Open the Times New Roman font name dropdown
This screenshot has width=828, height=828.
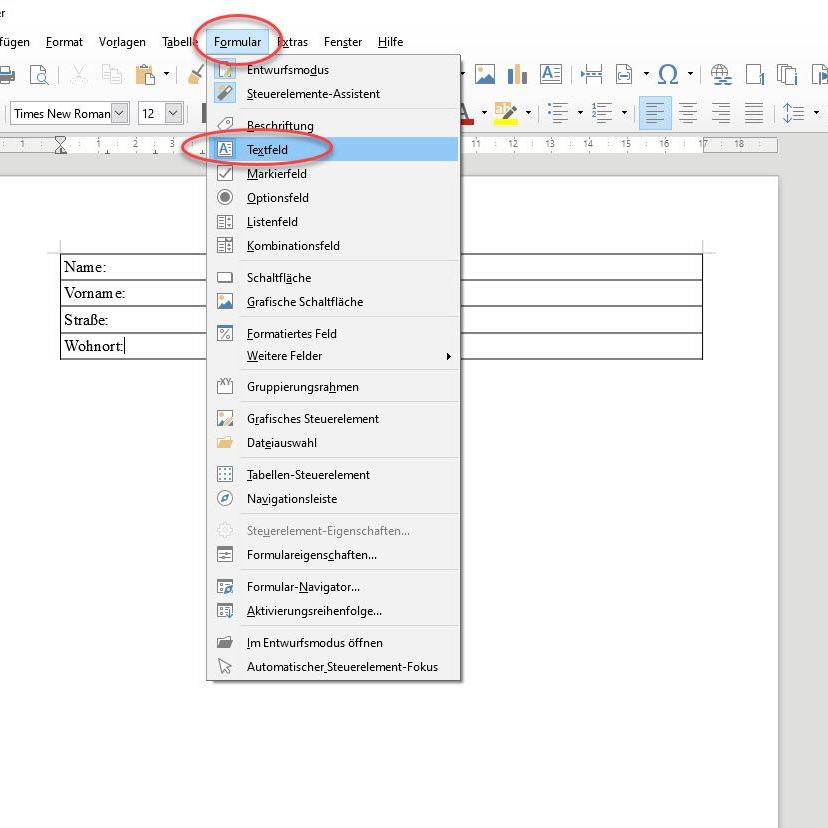point(120,112)
